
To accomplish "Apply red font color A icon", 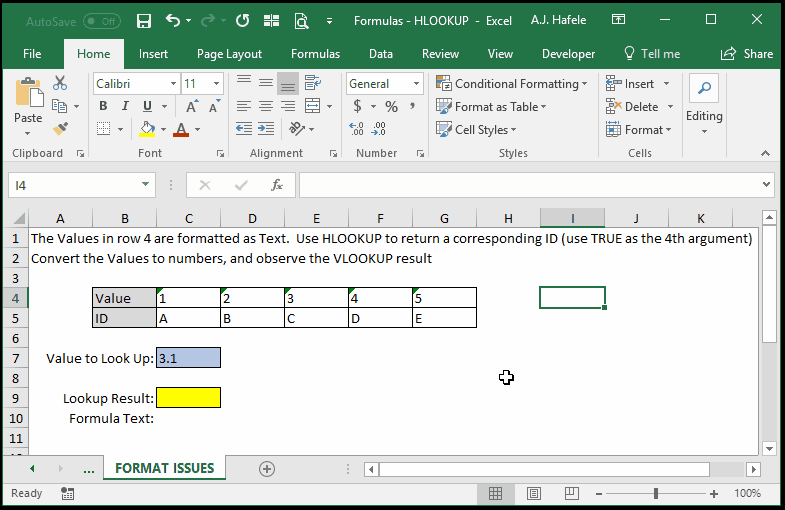I will coord(181,129).
